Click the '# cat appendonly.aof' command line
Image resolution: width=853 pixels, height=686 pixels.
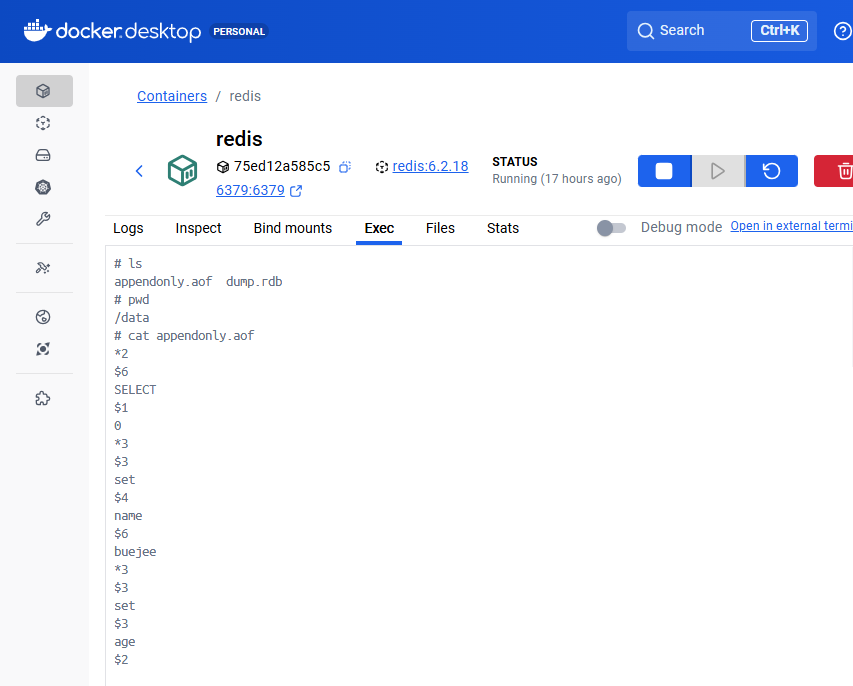[x=184, y=336]
